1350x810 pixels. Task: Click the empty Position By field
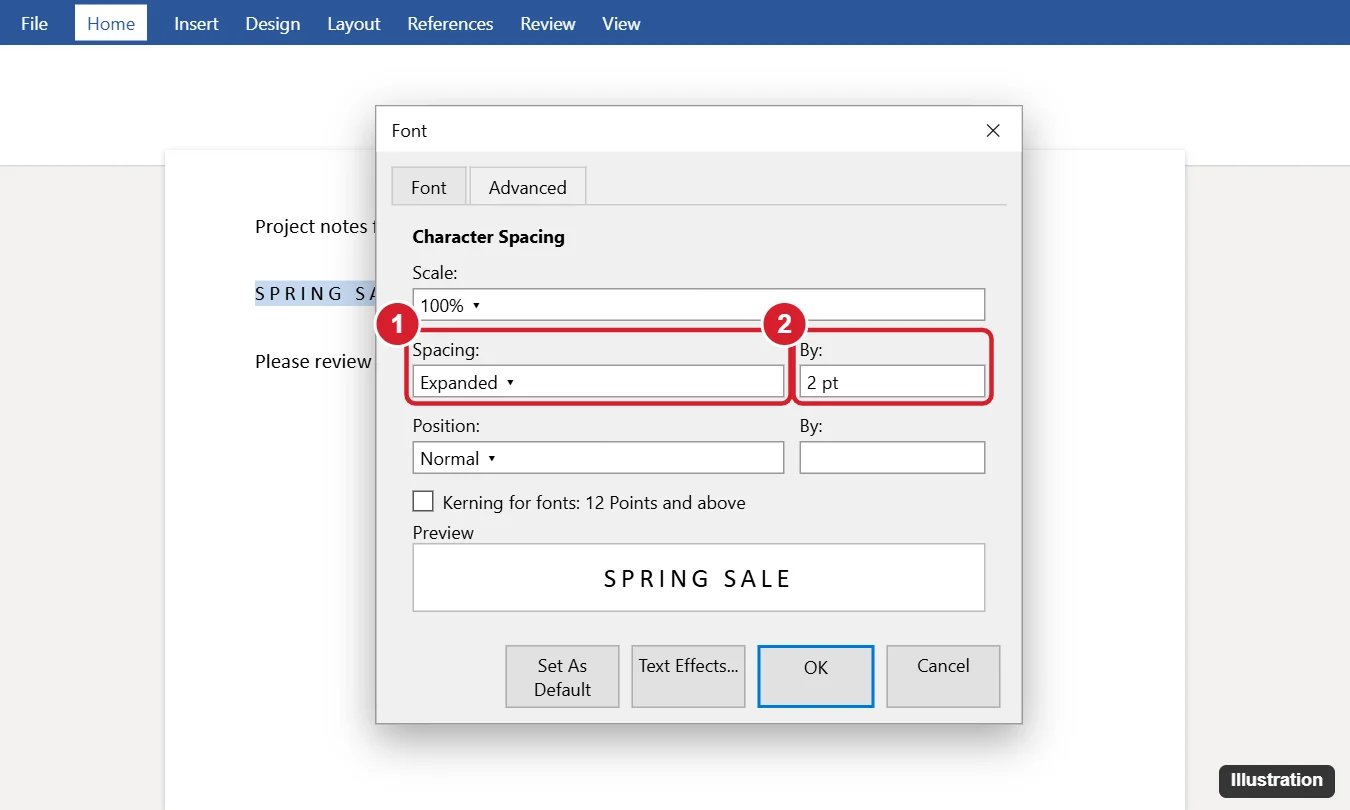892,458
